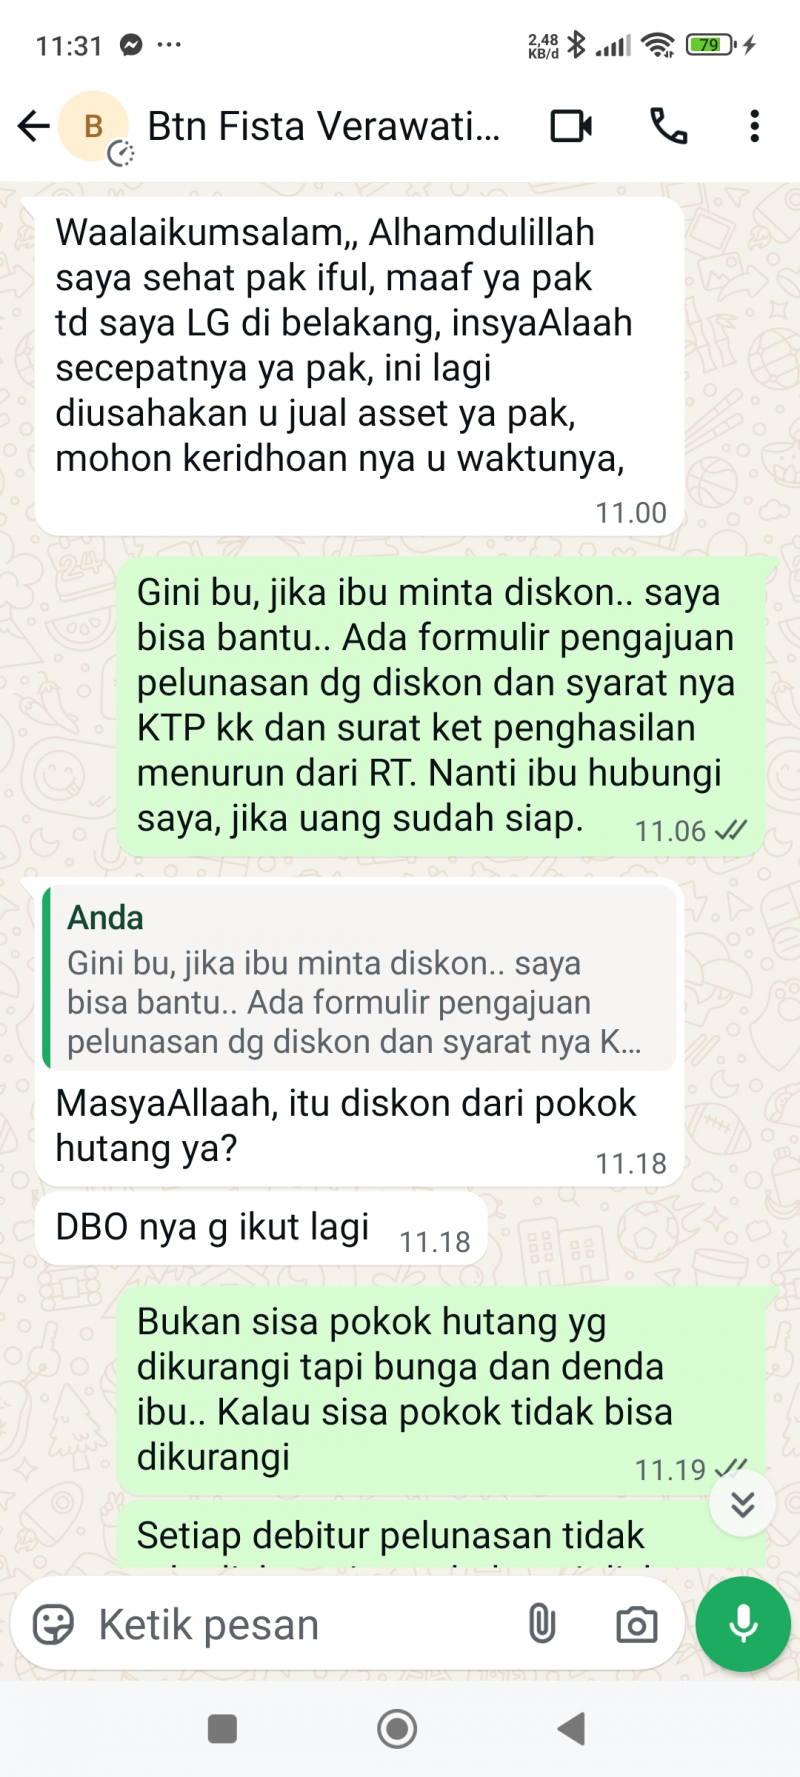Start a voice call with contact
Viewport: 800px width, 1777px height.
(668, 126)
